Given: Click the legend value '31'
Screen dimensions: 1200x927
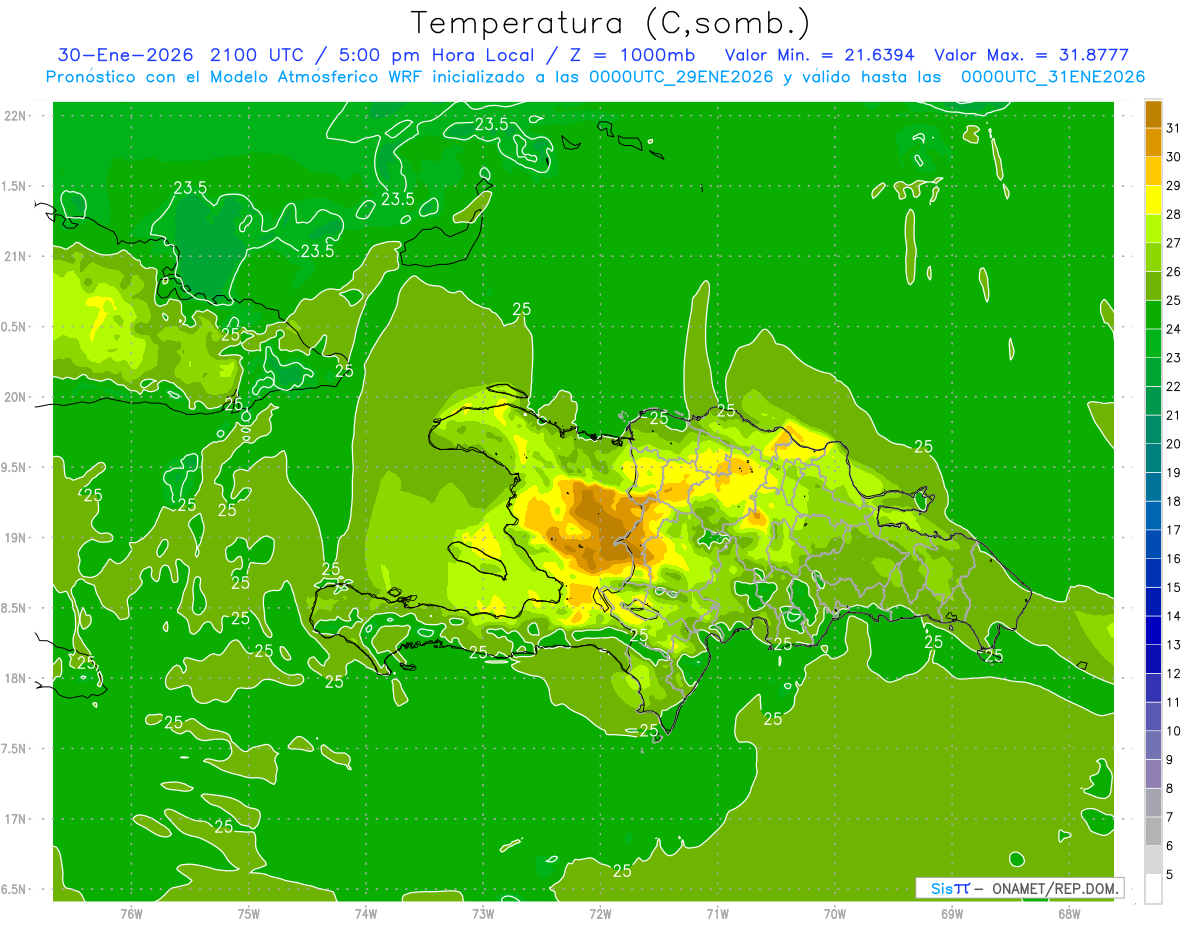Looking at the screenshot, I should point(1173,128).
